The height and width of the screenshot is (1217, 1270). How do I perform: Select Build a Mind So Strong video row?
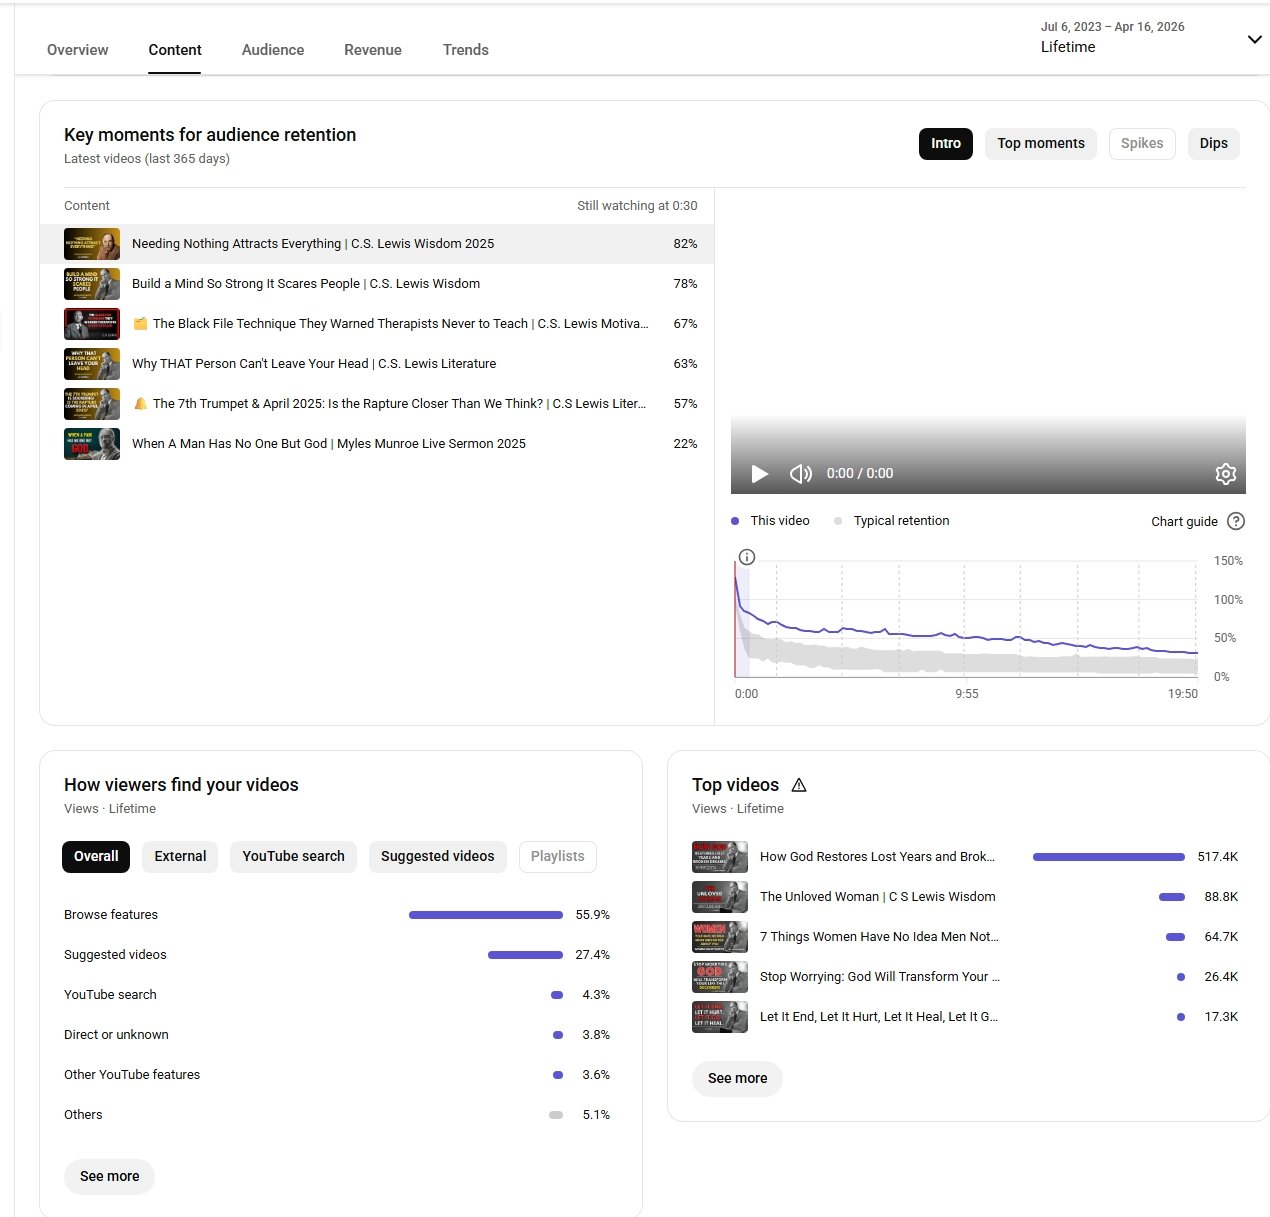point(305,284)
